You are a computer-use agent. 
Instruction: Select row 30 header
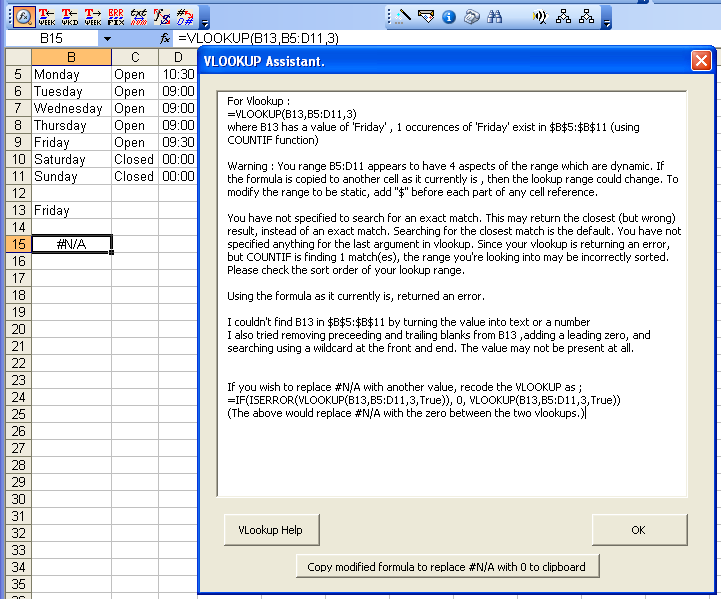(18, 499)
